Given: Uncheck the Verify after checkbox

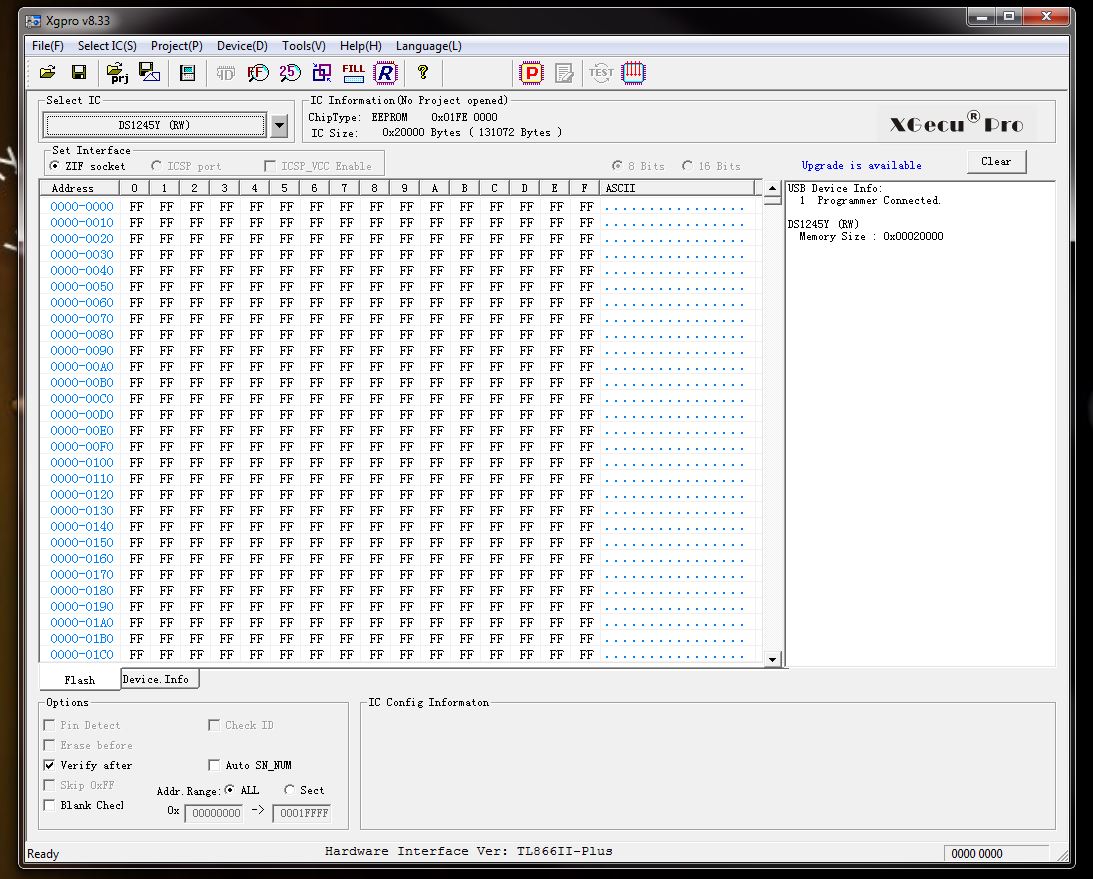Looking at the screenshot, I should (x=49, y=765).
